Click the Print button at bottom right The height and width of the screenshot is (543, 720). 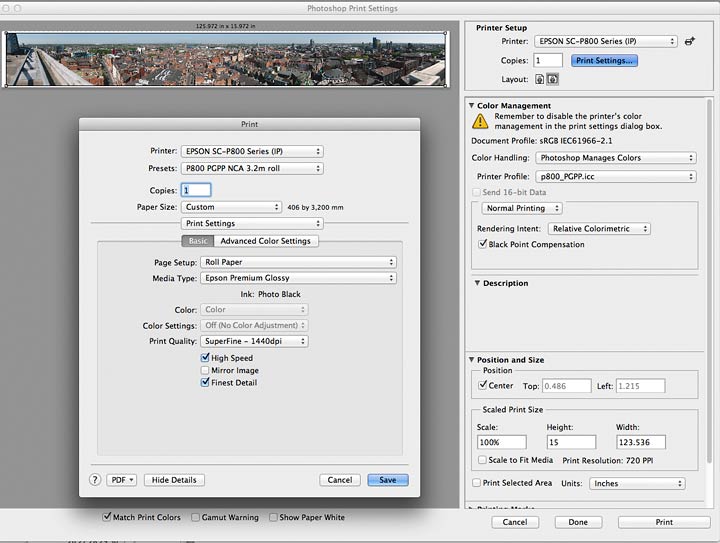(664, 522)
